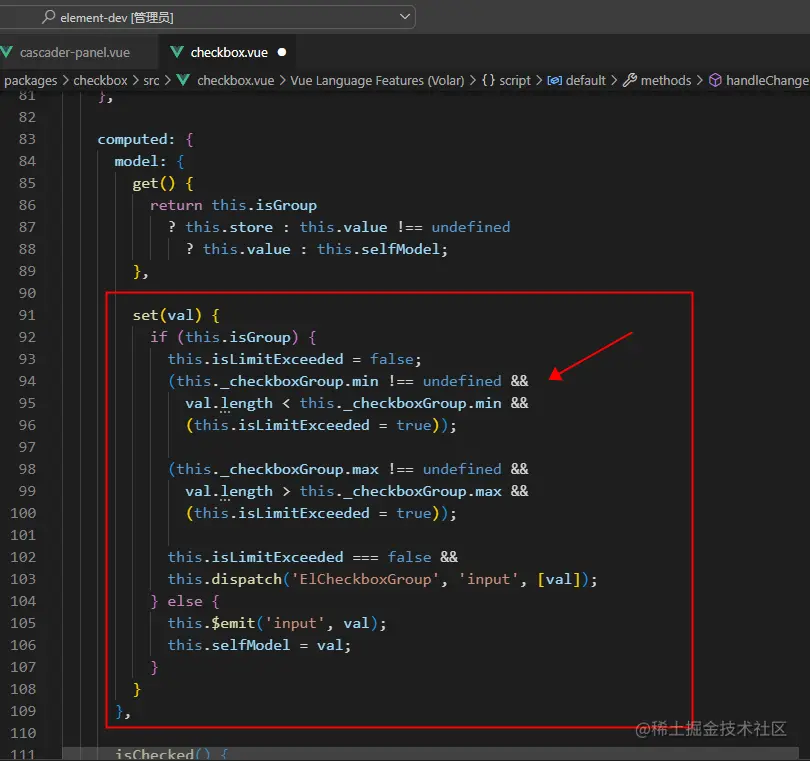The image size is (810, 761).
Task: Expand the command center dropdown chevron
Action: pos(405,17)
